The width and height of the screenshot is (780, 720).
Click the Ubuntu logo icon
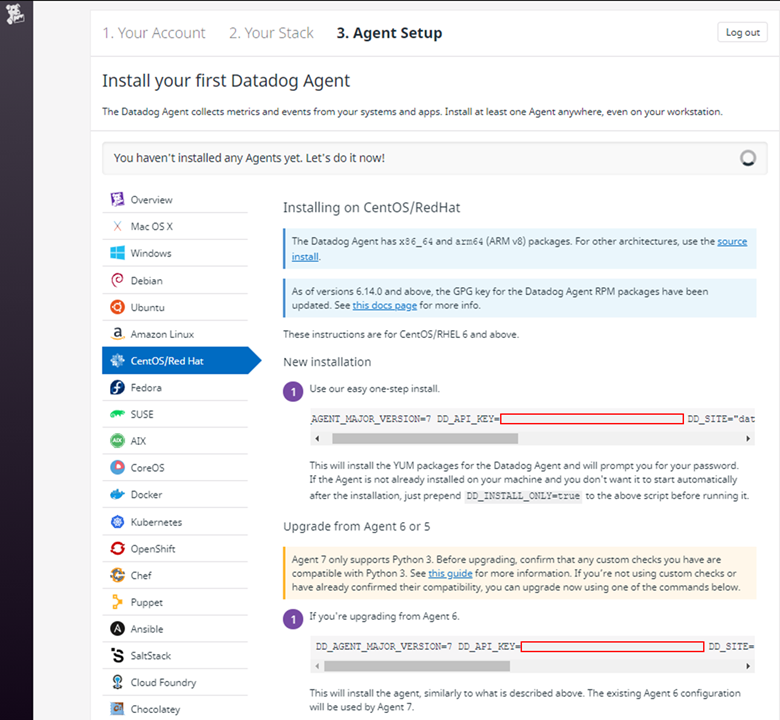click(117, 307)
